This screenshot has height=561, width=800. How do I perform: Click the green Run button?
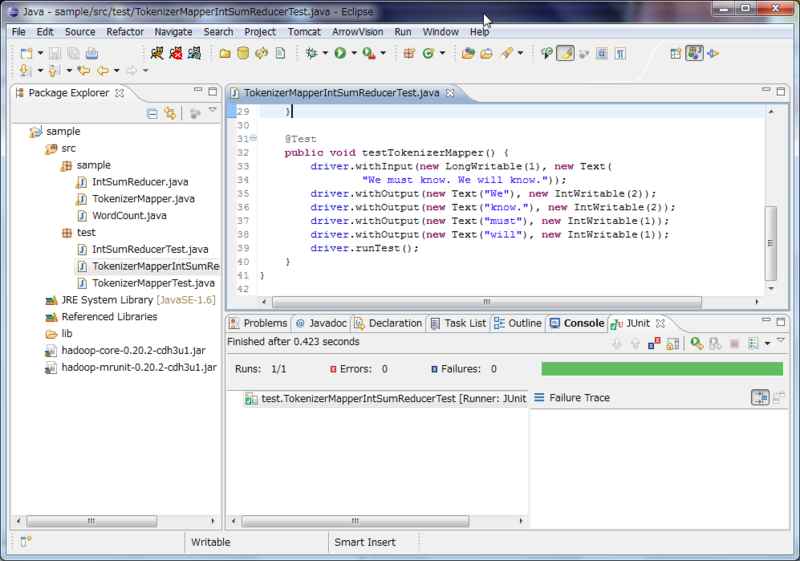tap(340, 53)
